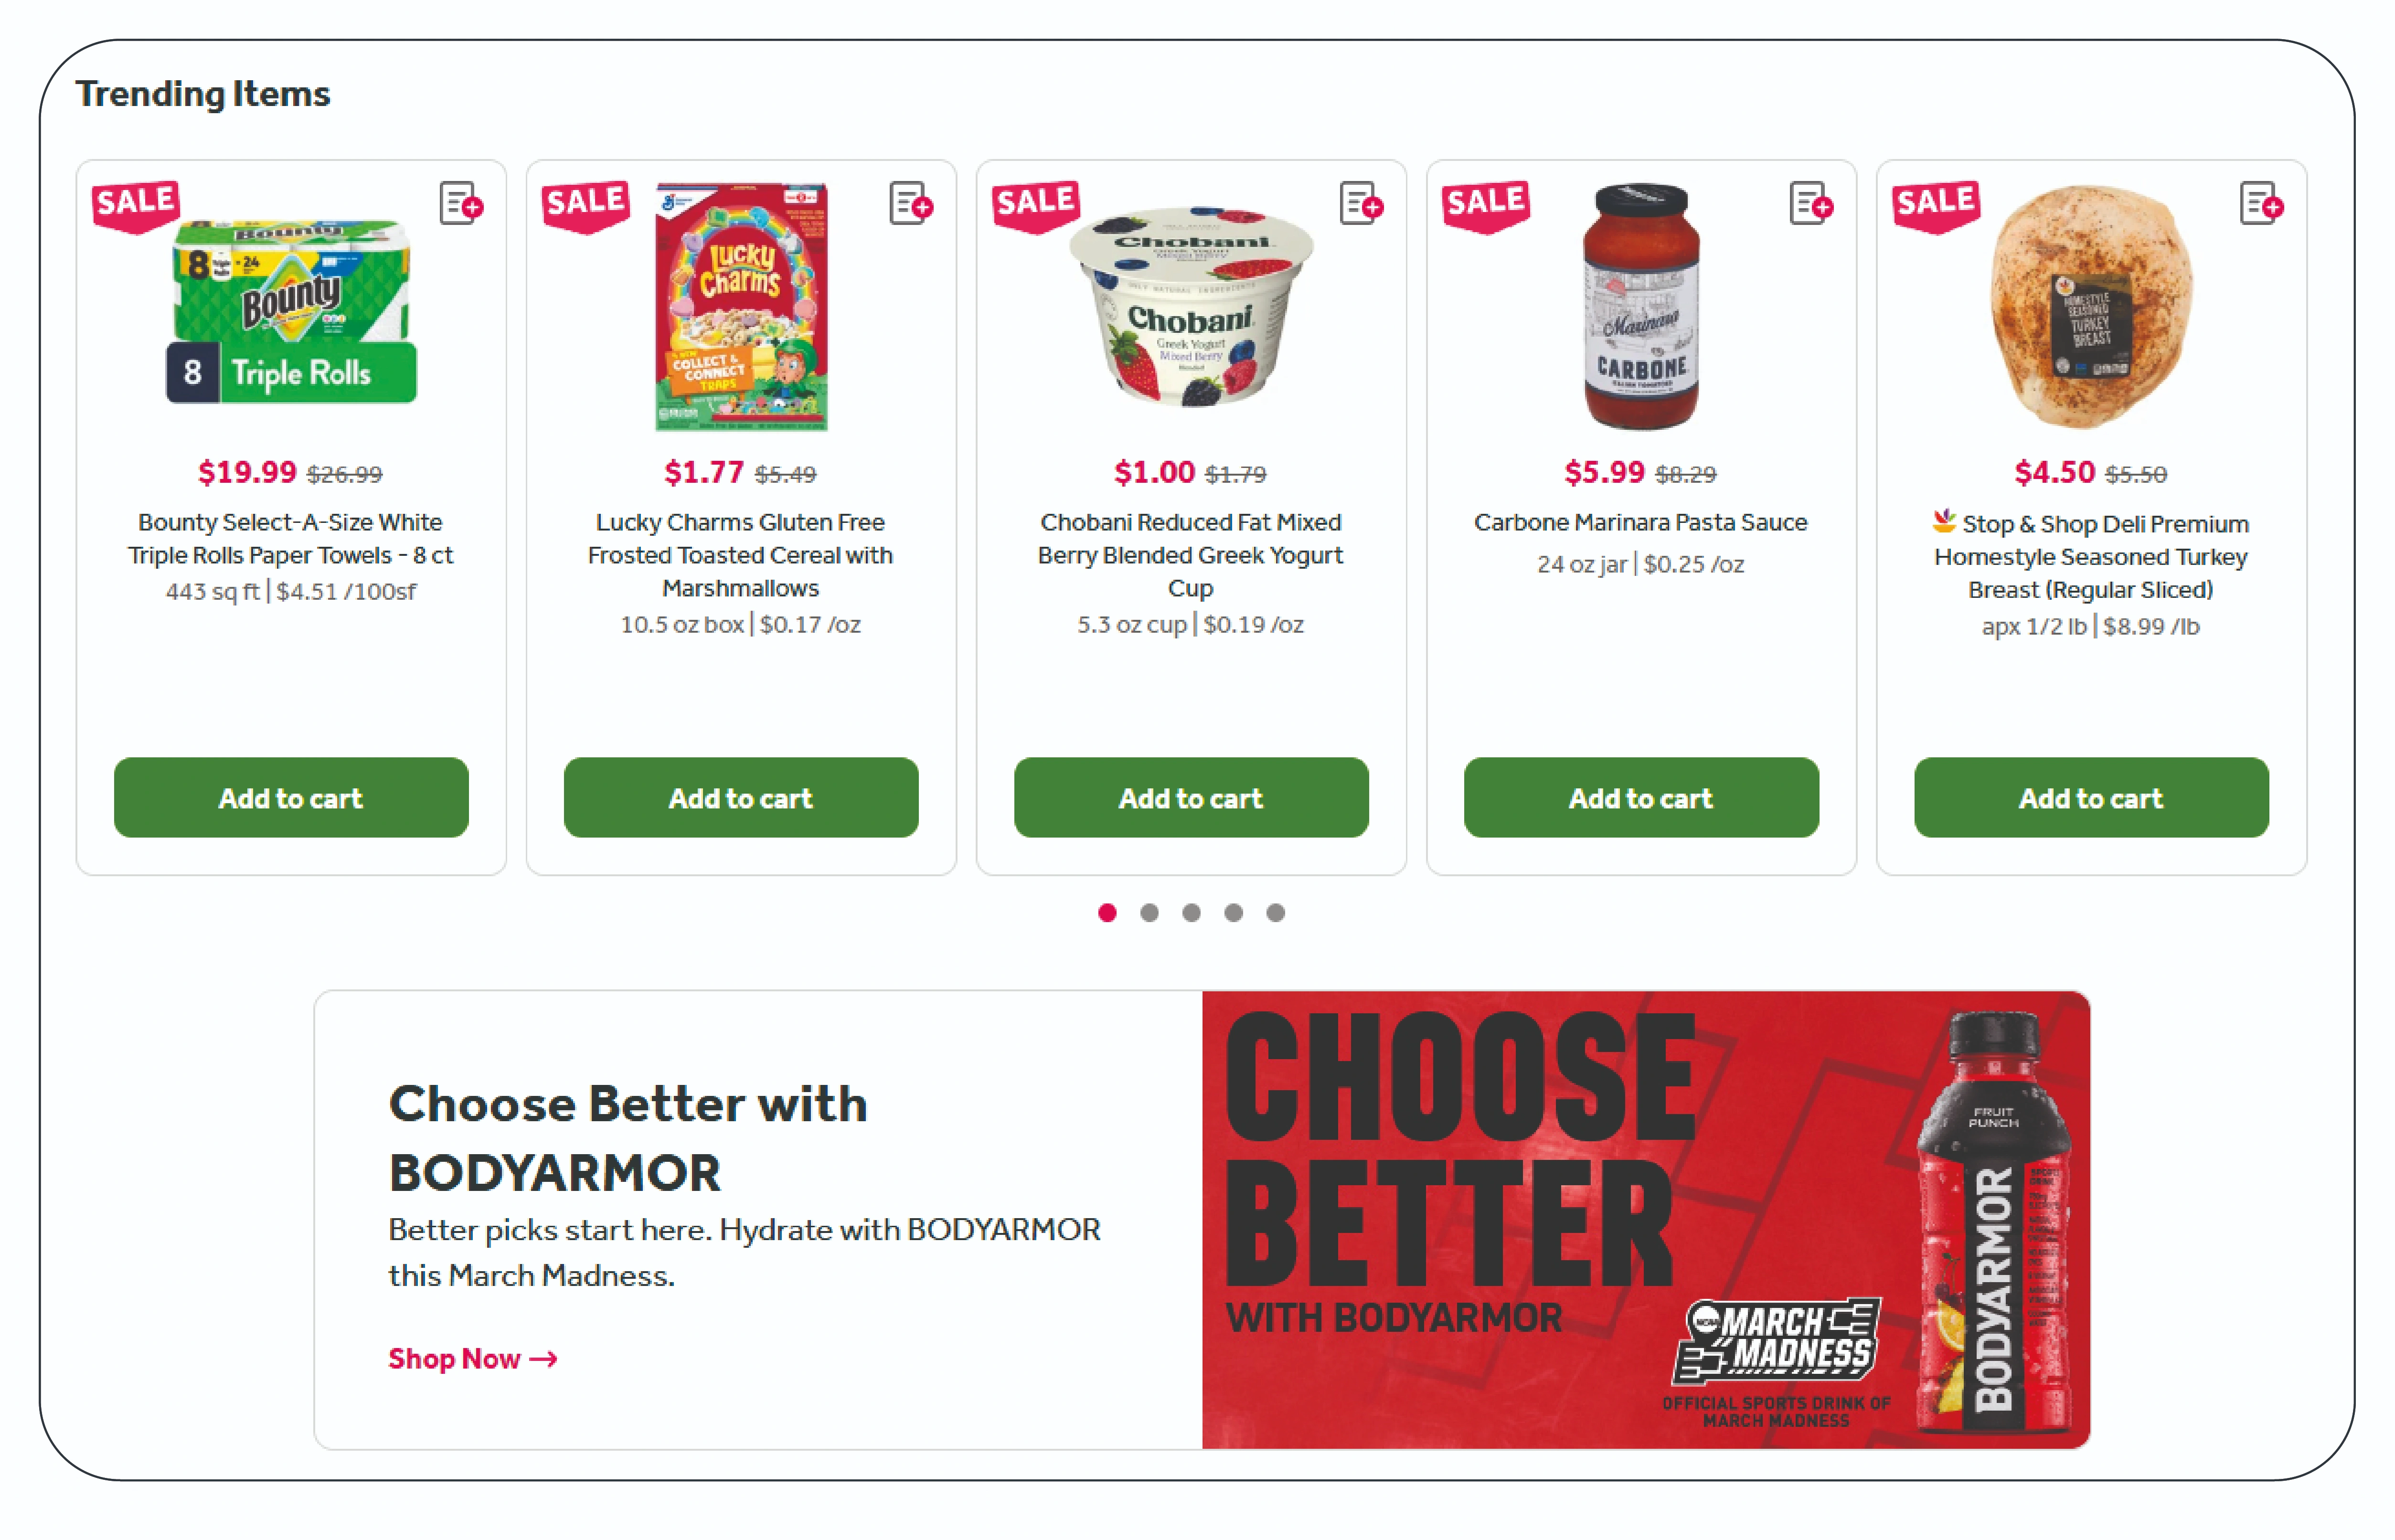The height and width of the screenshot is (1540, 2395).
Task: Add Chobani Greek Yogurt to cart
Action: (1191, 797)
